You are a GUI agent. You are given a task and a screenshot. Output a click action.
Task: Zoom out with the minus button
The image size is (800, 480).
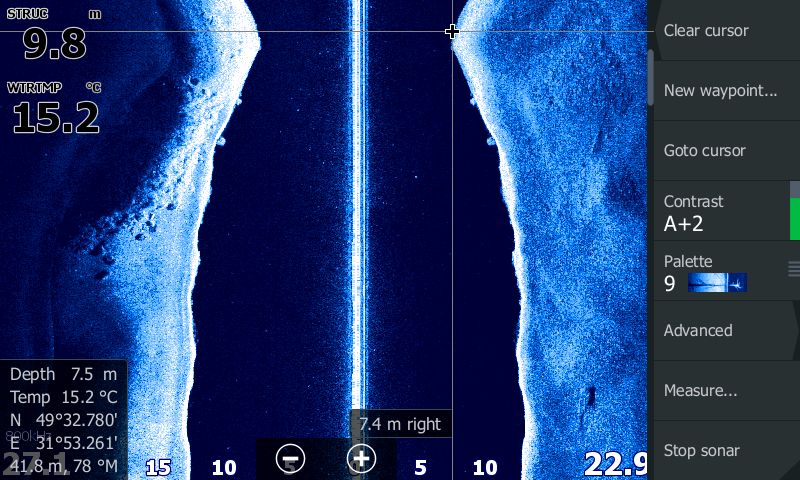tap(290, 460)
